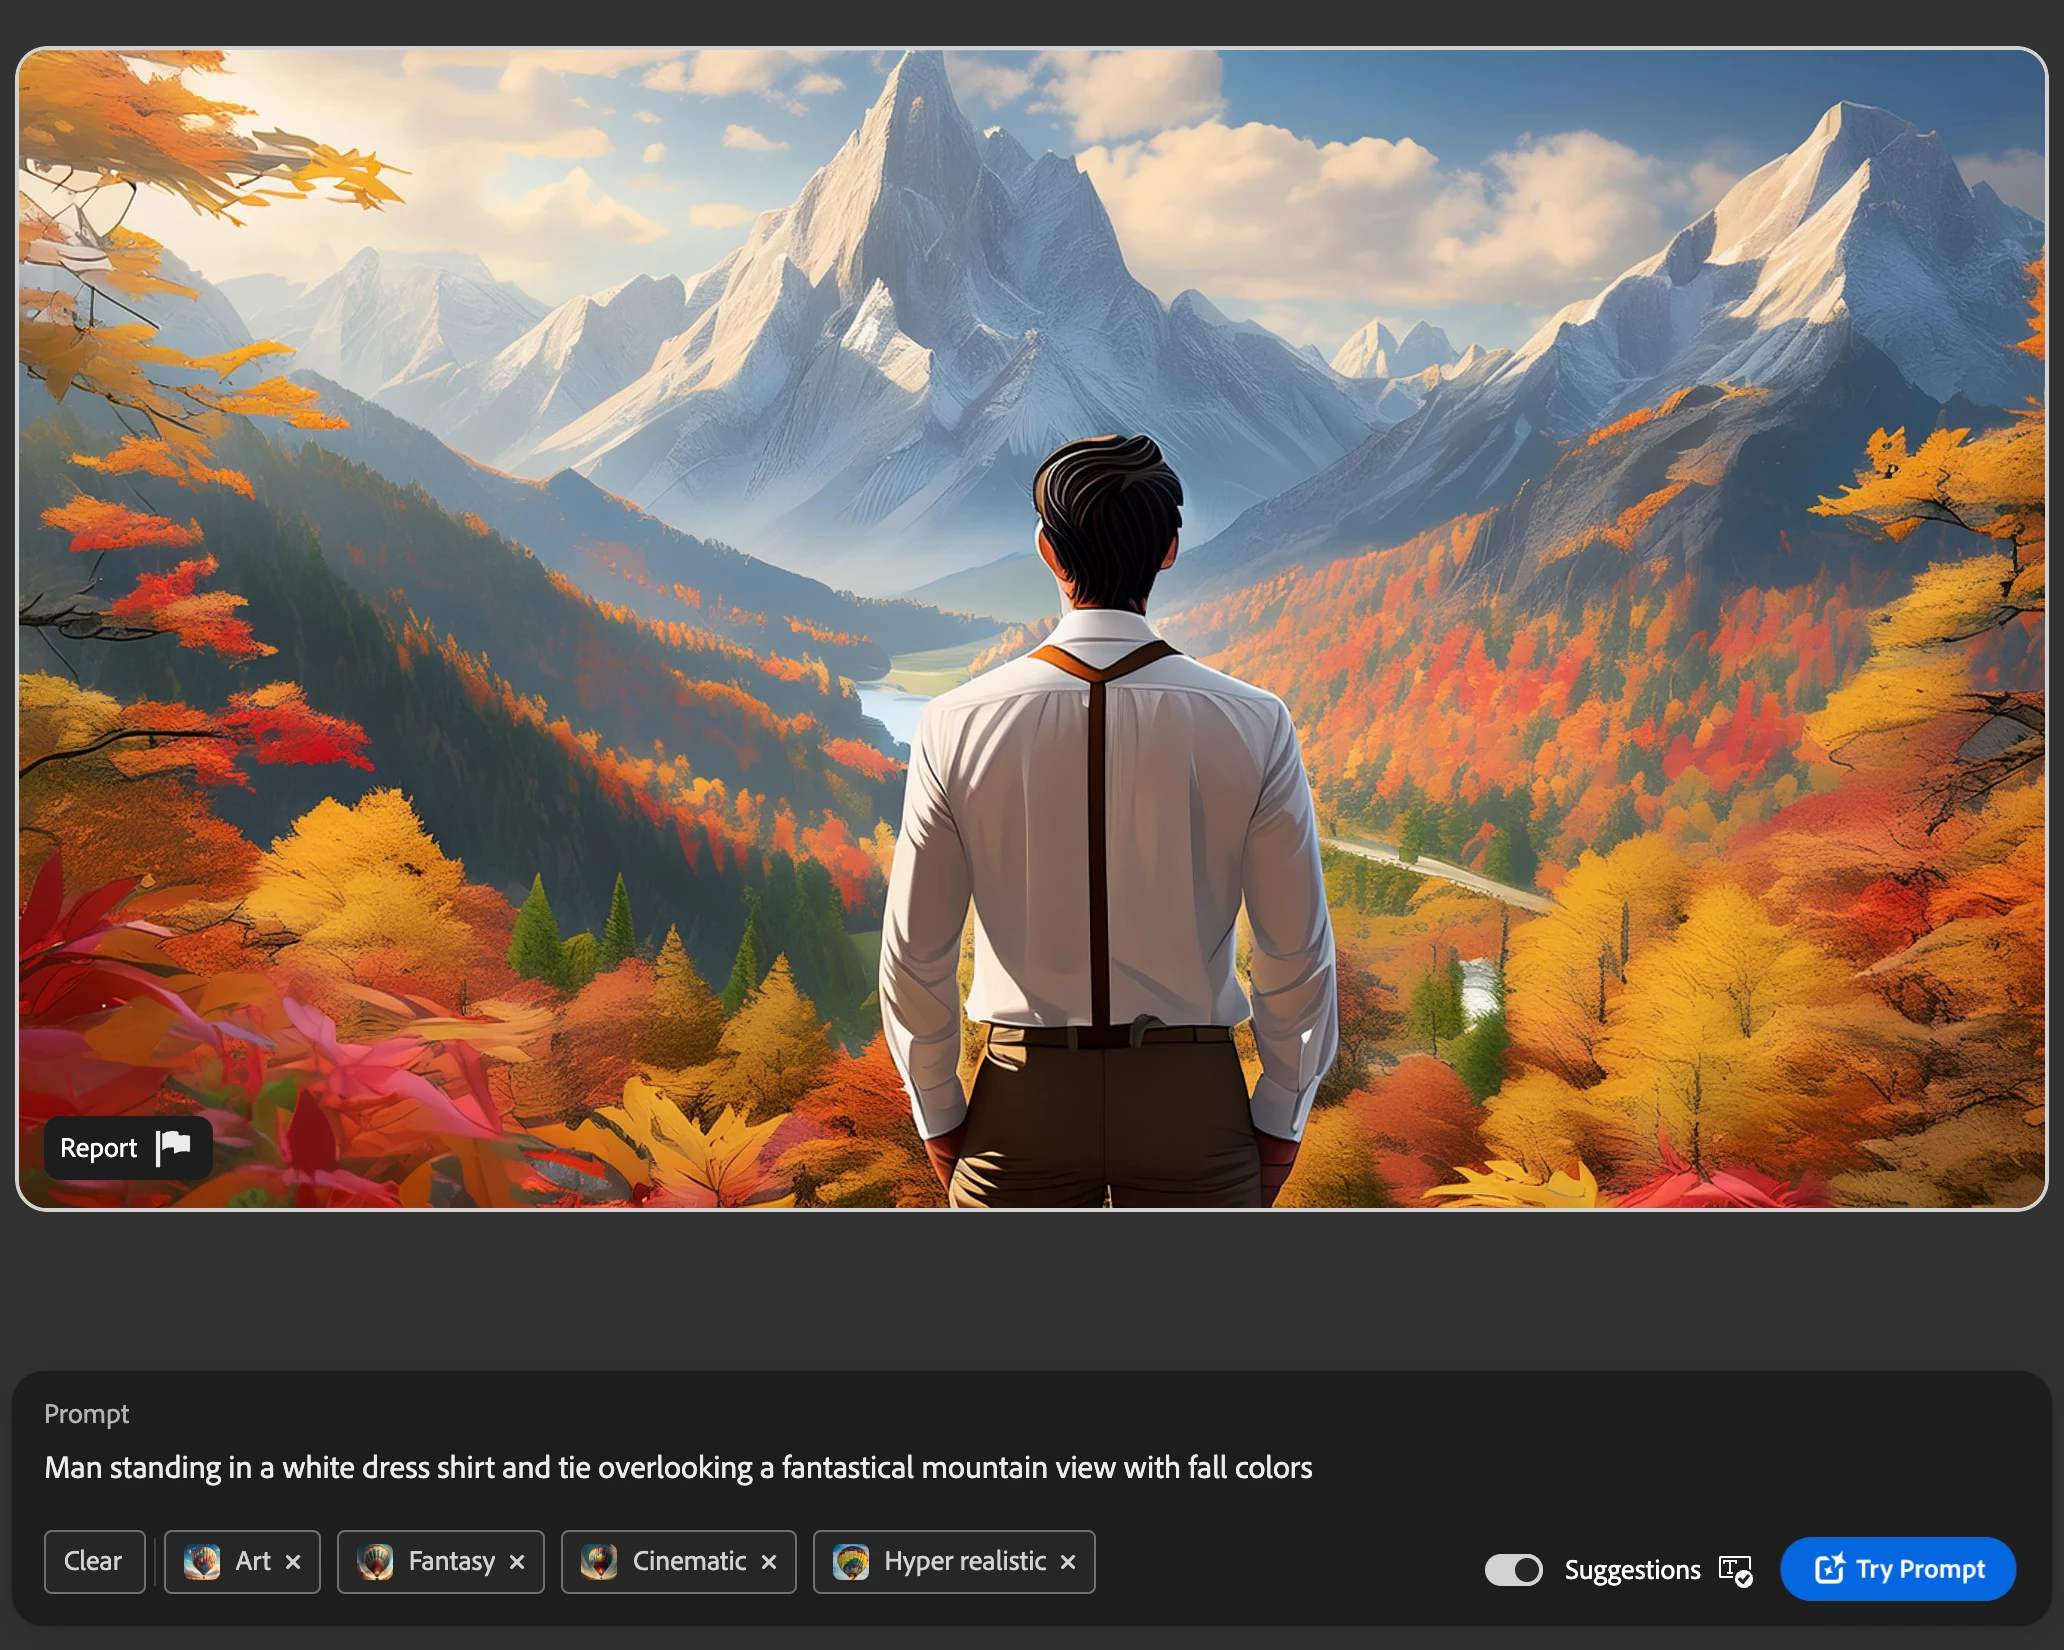Click the text-check icon beside Suggestions
2064x1650 pixels.
tap(1735, 1570)
